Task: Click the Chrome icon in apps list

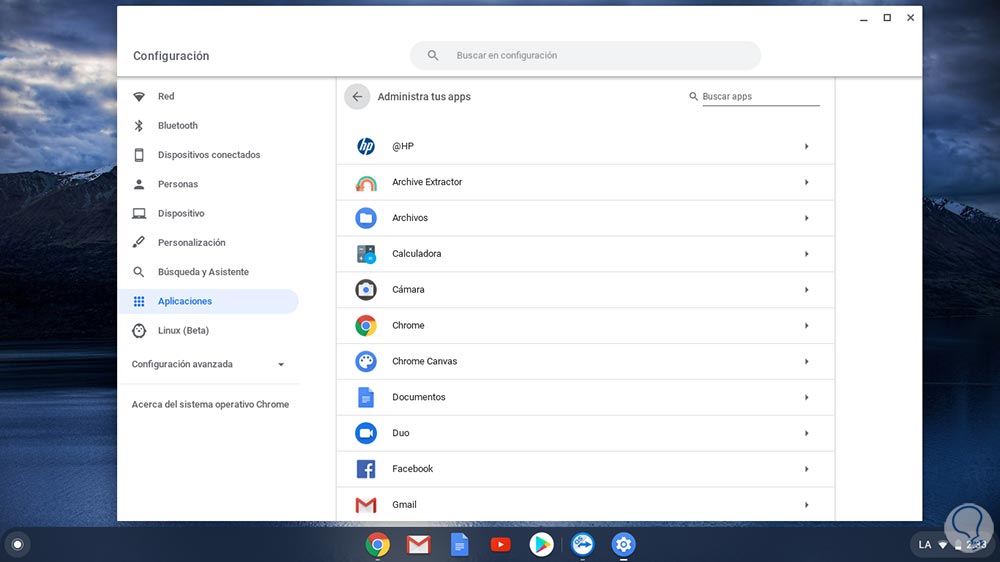Action: (x=365, y=325)
